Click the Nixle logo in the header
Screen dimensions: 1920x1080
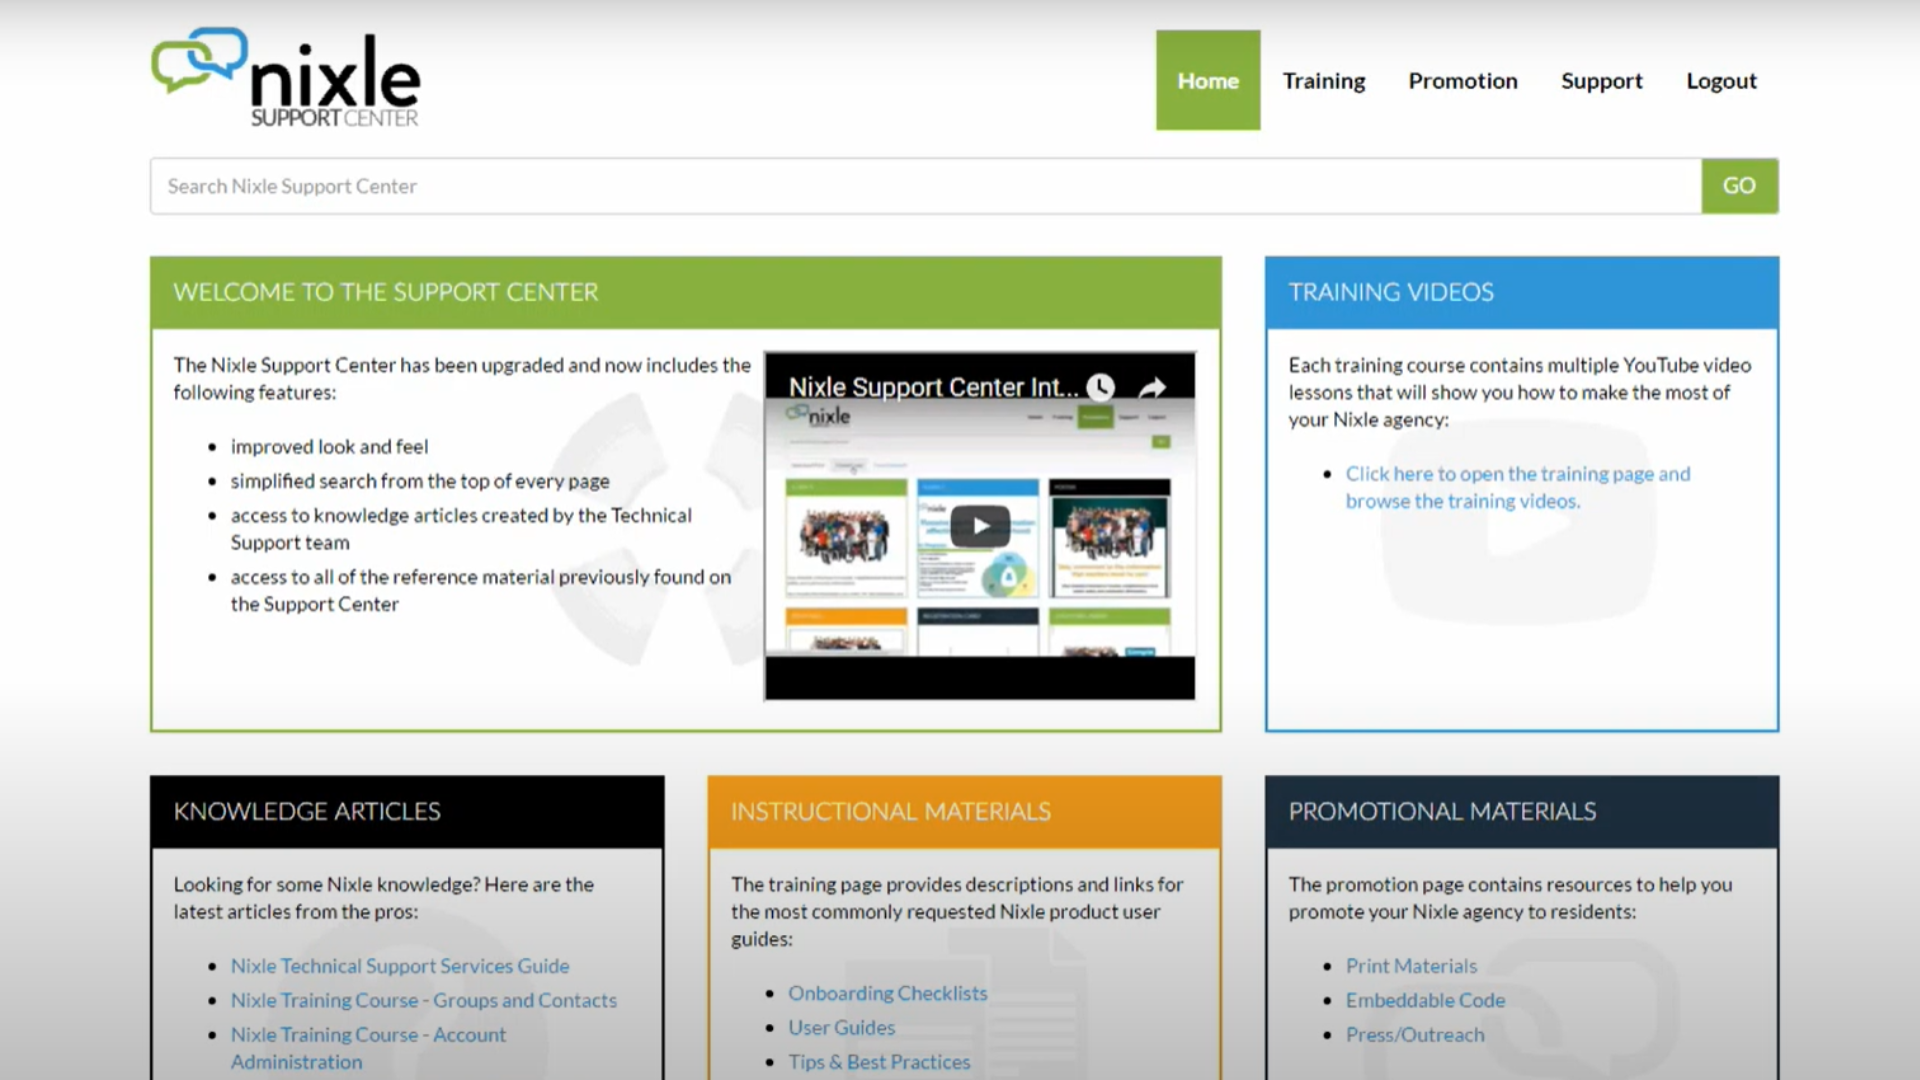[x=285, y=78]
